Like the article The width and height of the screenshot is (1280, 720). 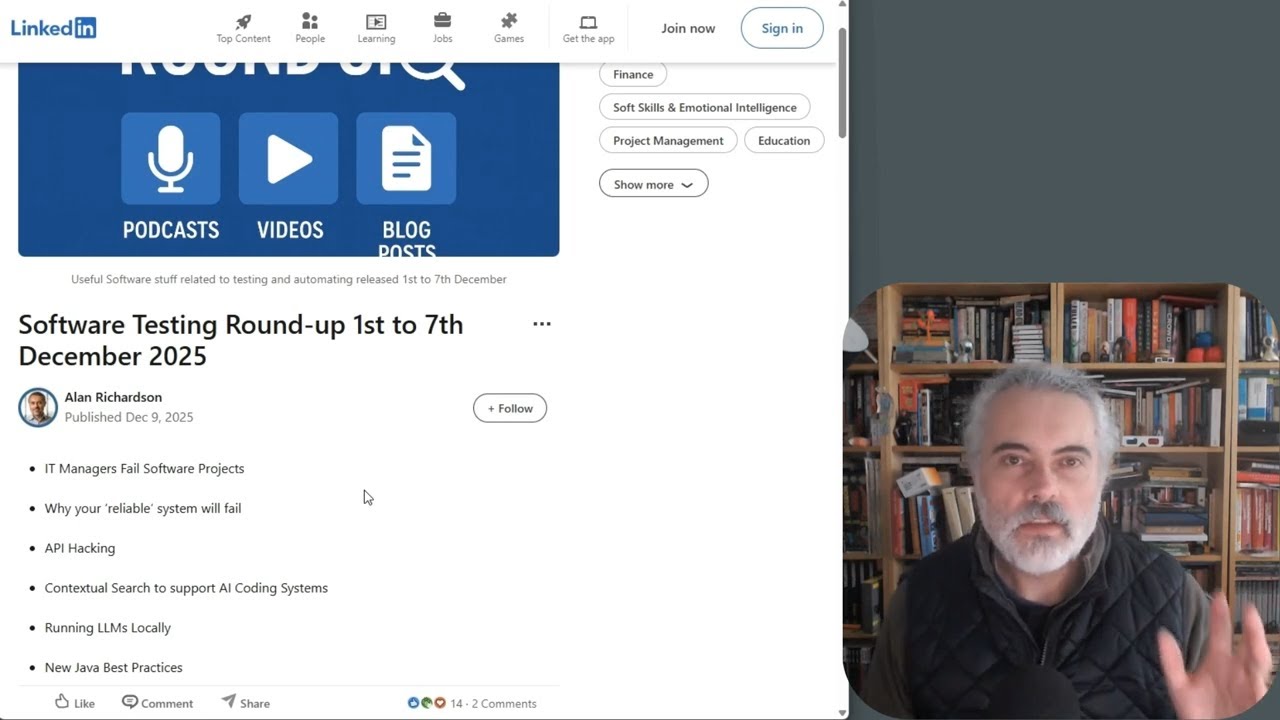(75, 703)
